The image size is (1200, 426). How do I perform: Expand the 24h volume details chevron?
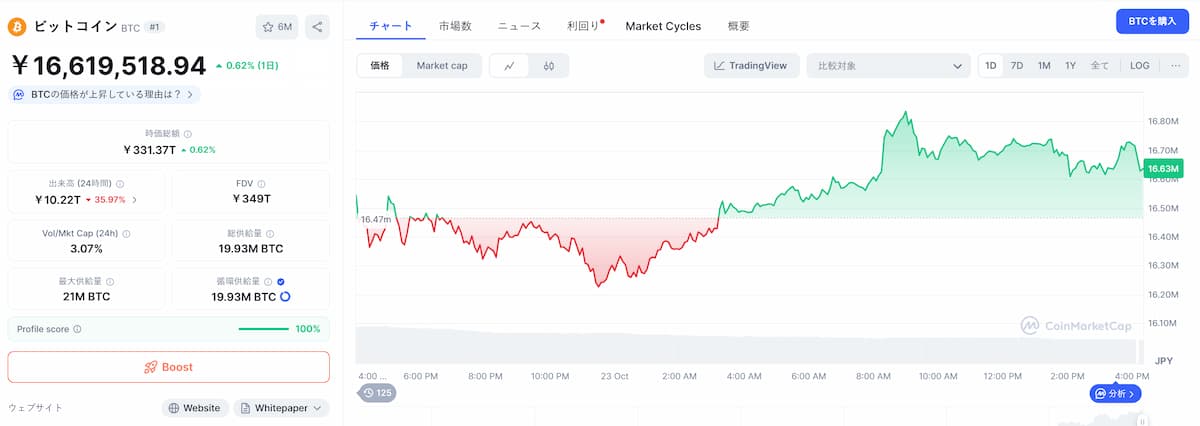(135, 199)
